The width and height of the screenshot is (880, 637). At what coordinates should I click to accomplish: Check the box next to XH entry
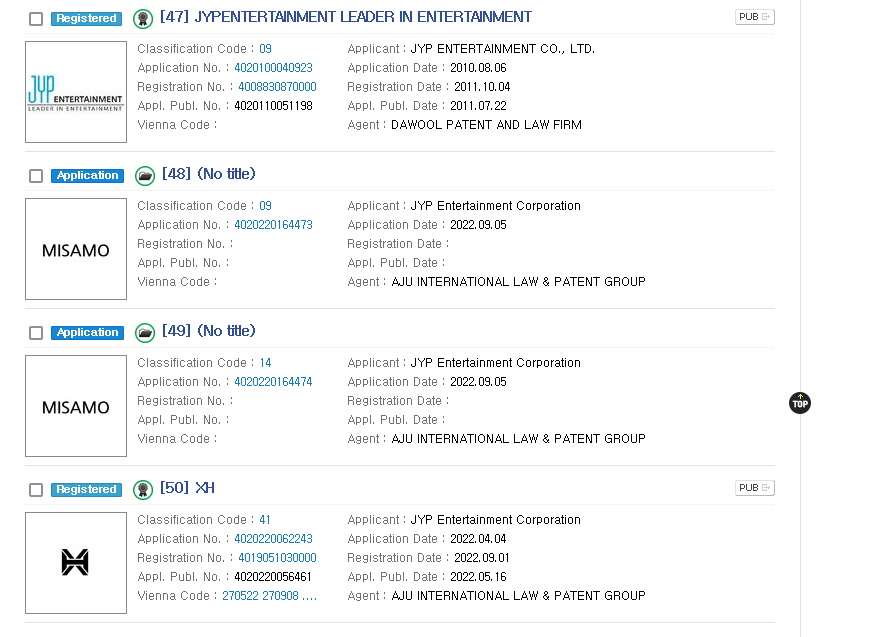click(36, 490)
